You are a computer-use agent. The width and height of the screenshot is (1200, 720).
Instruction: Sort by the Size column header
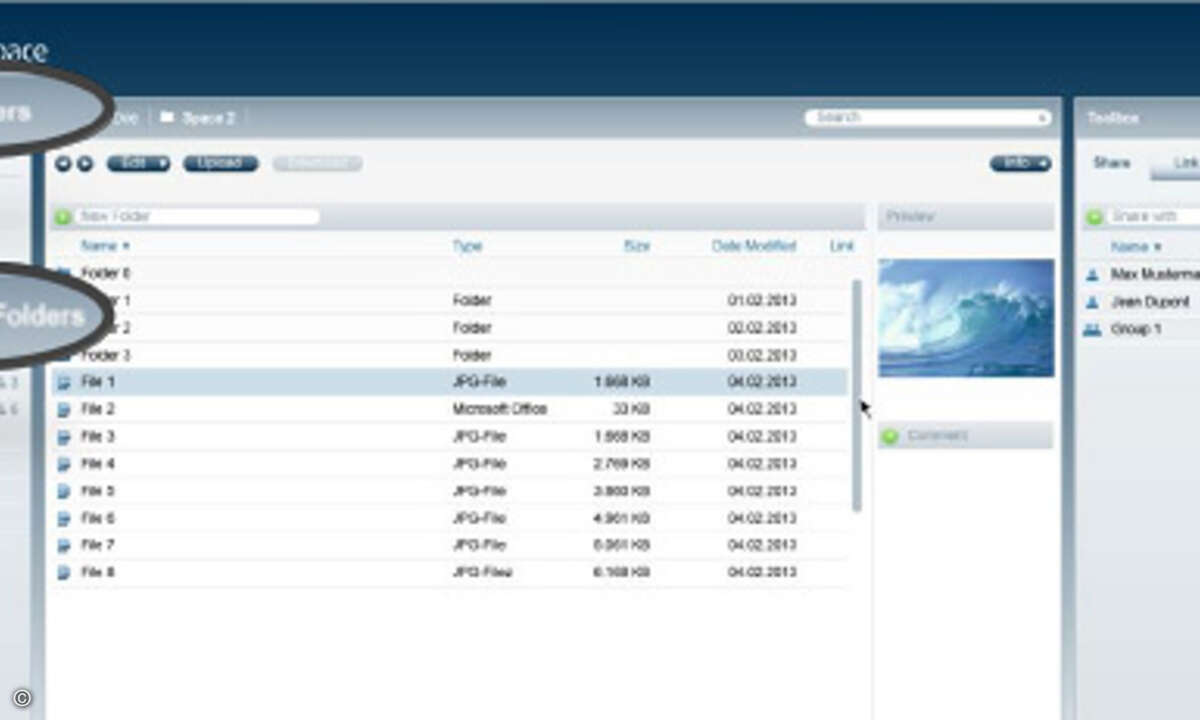coord(636,246)
